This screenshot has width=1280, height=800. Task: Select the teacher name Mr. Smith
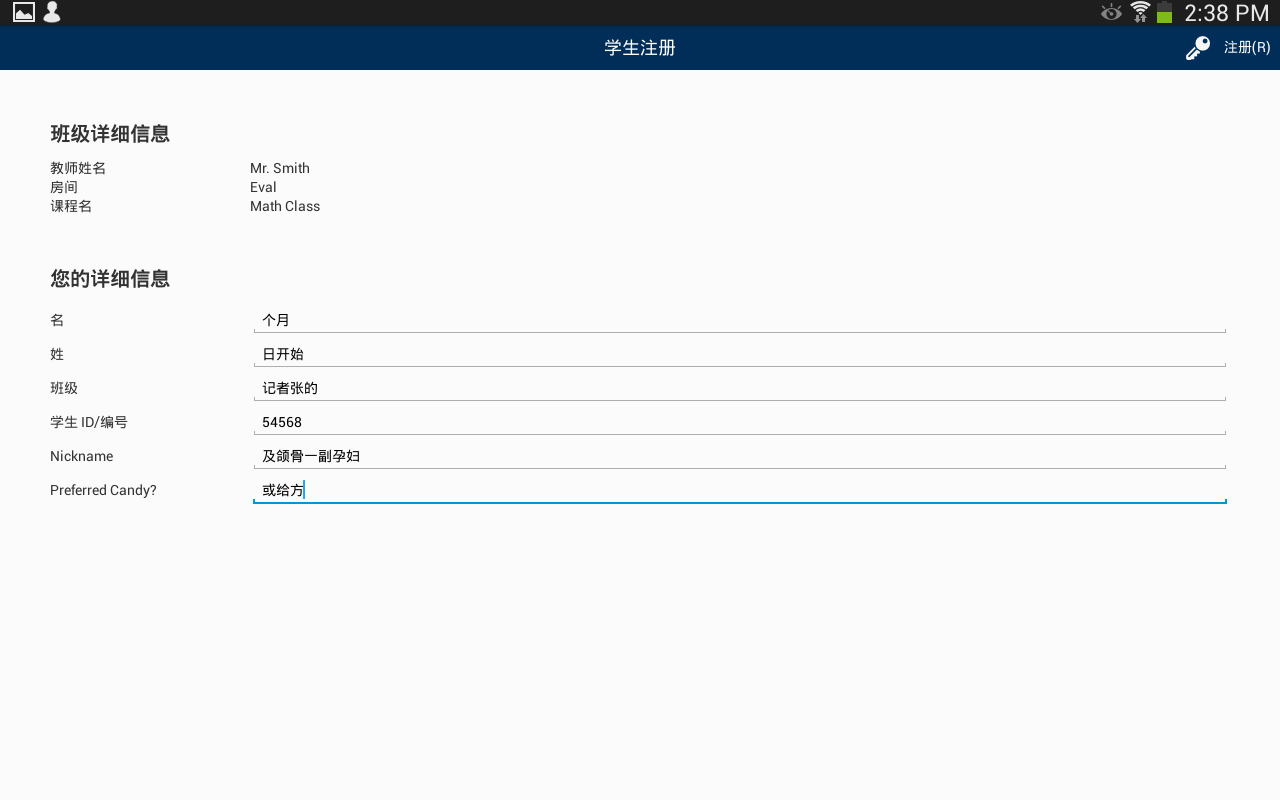point(280,168)
